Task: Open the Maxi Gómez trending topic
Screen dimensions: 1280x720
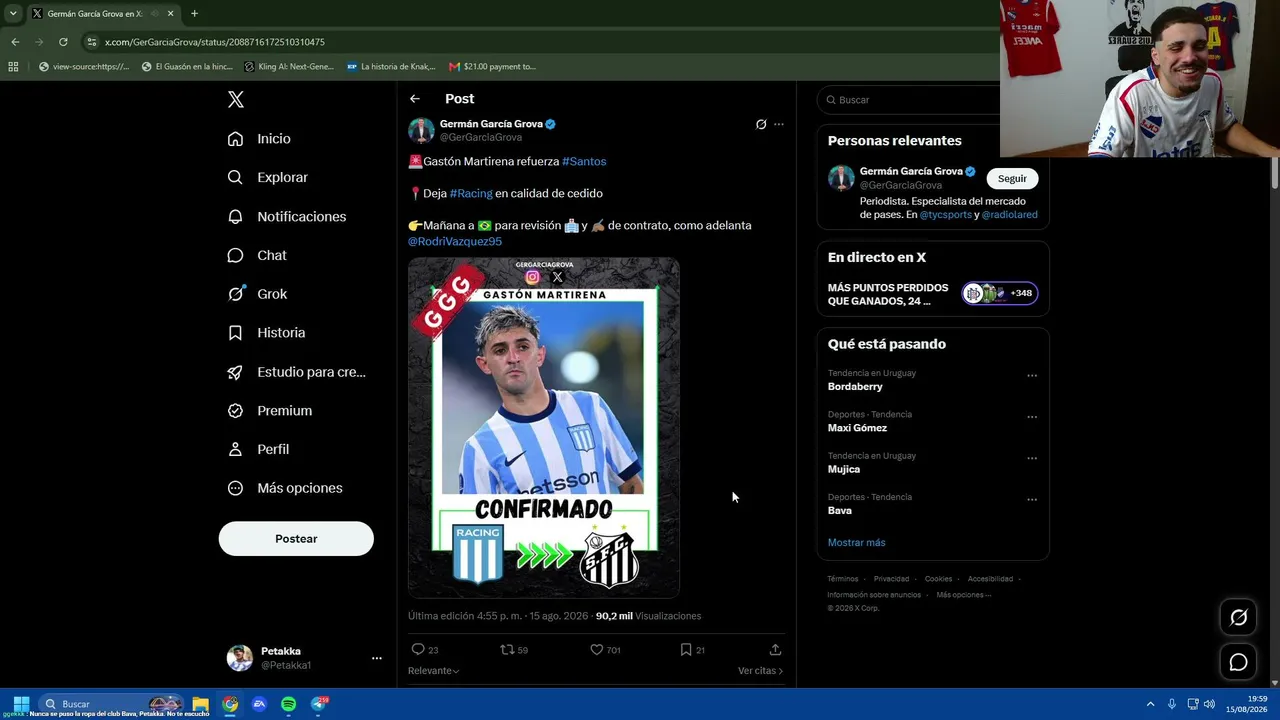Action: click(857, 428)
